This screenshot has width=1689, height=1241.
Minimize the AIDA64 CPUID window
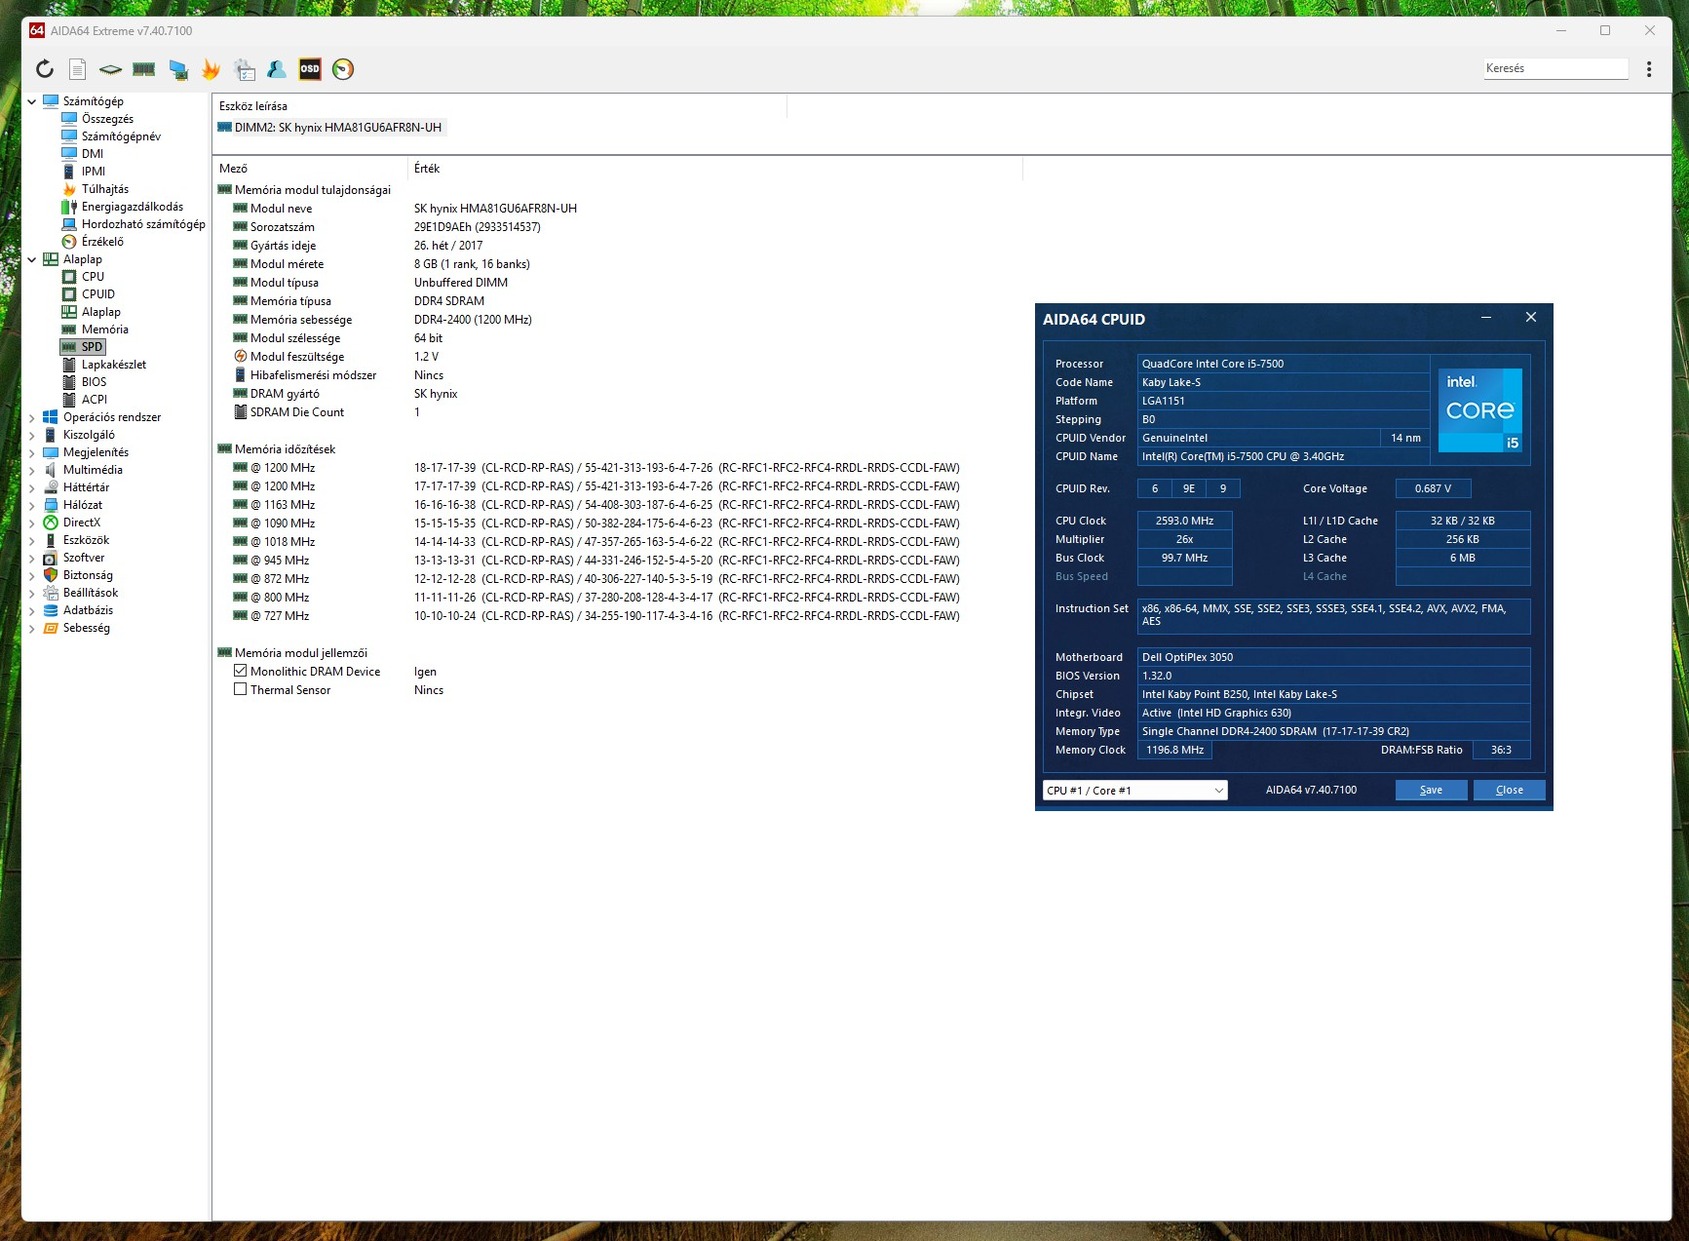coord(1486,318)
